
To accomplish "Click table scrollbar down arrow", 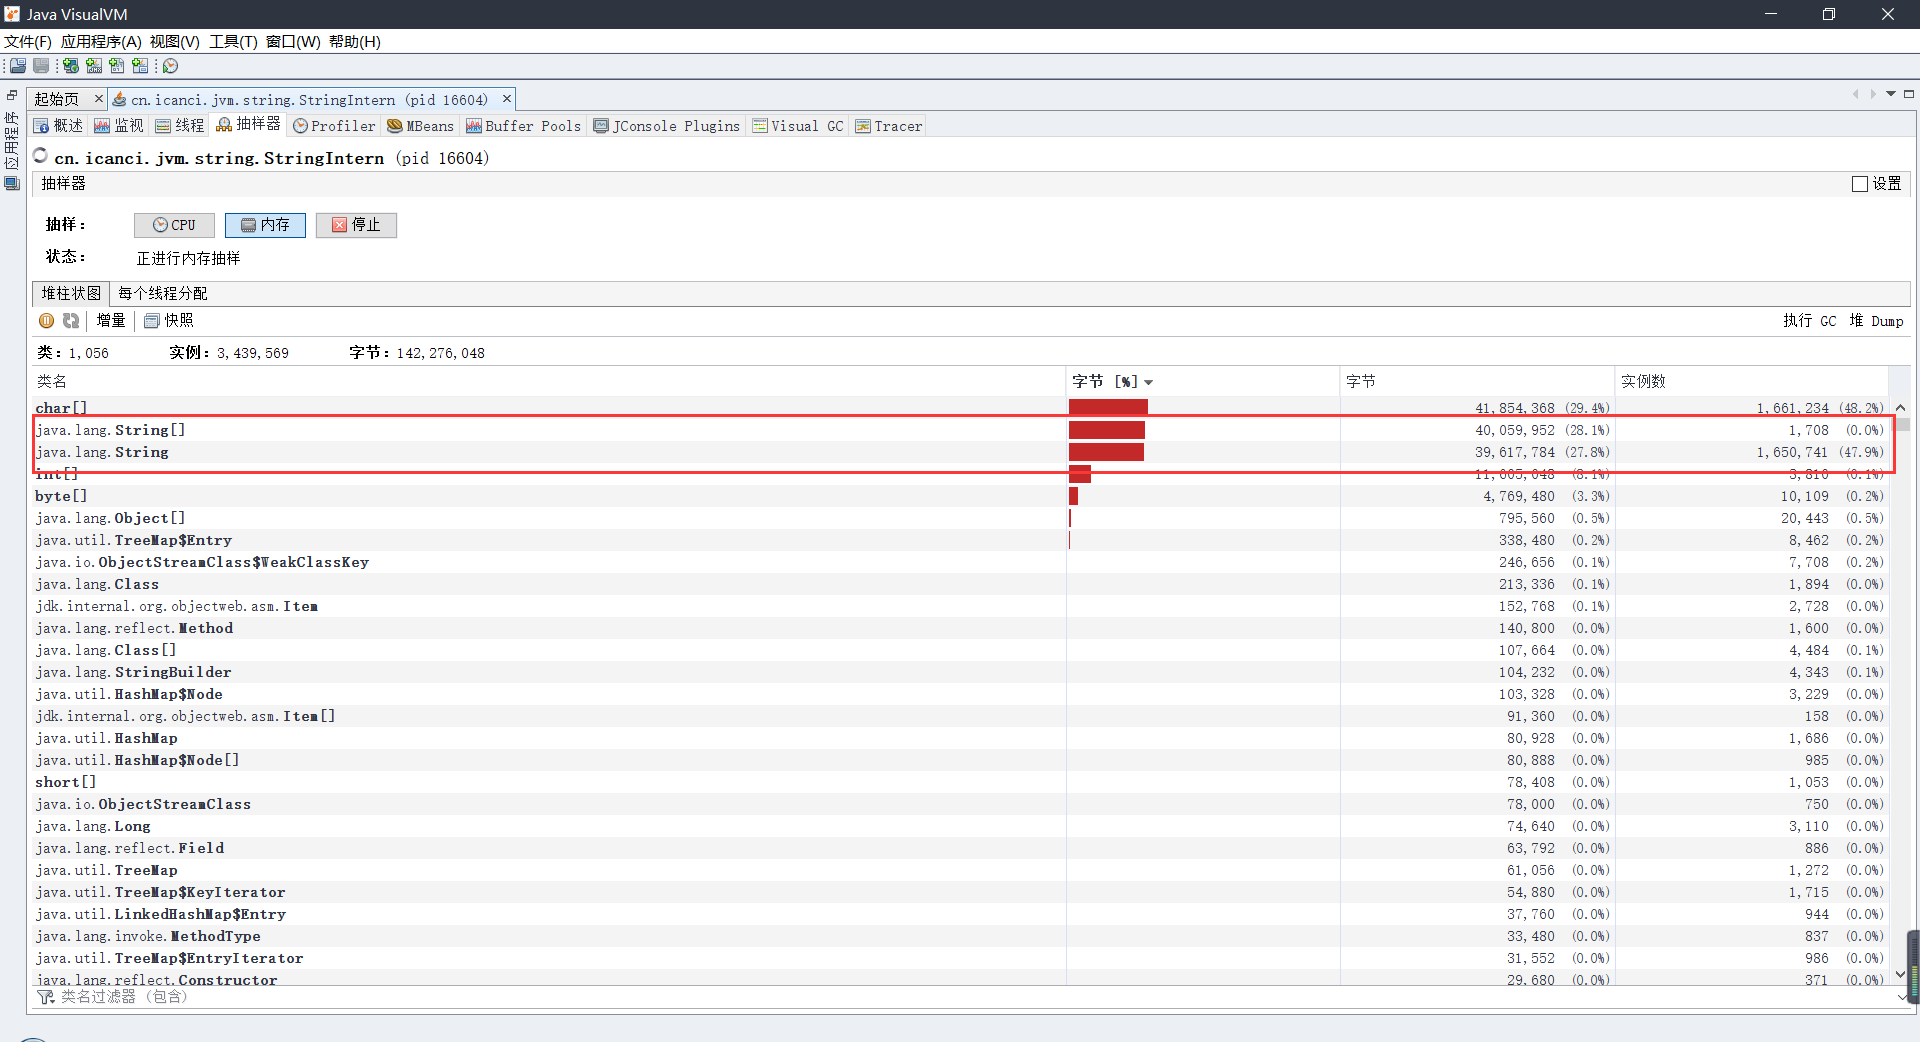I will [1901, 974].
